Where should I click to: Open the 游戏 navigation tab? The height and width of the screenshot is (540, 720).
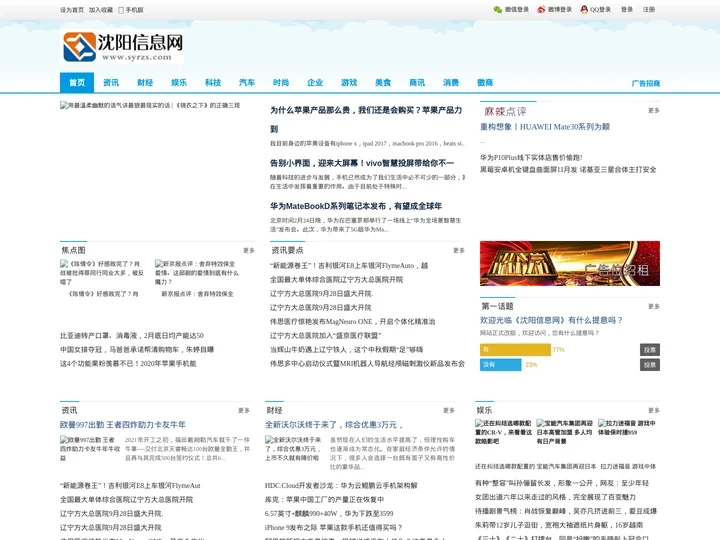click(x=349, y=83)
